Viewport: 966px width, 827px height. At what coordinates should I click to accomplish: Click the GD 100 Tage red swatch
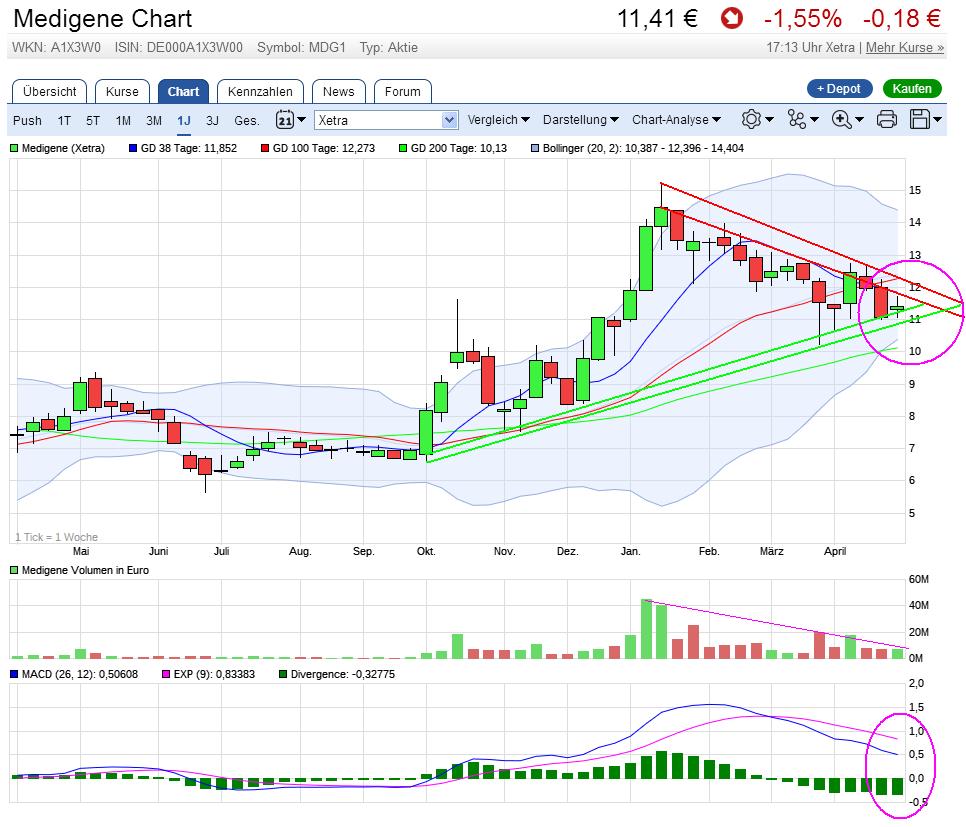click(x=265, y=148)
